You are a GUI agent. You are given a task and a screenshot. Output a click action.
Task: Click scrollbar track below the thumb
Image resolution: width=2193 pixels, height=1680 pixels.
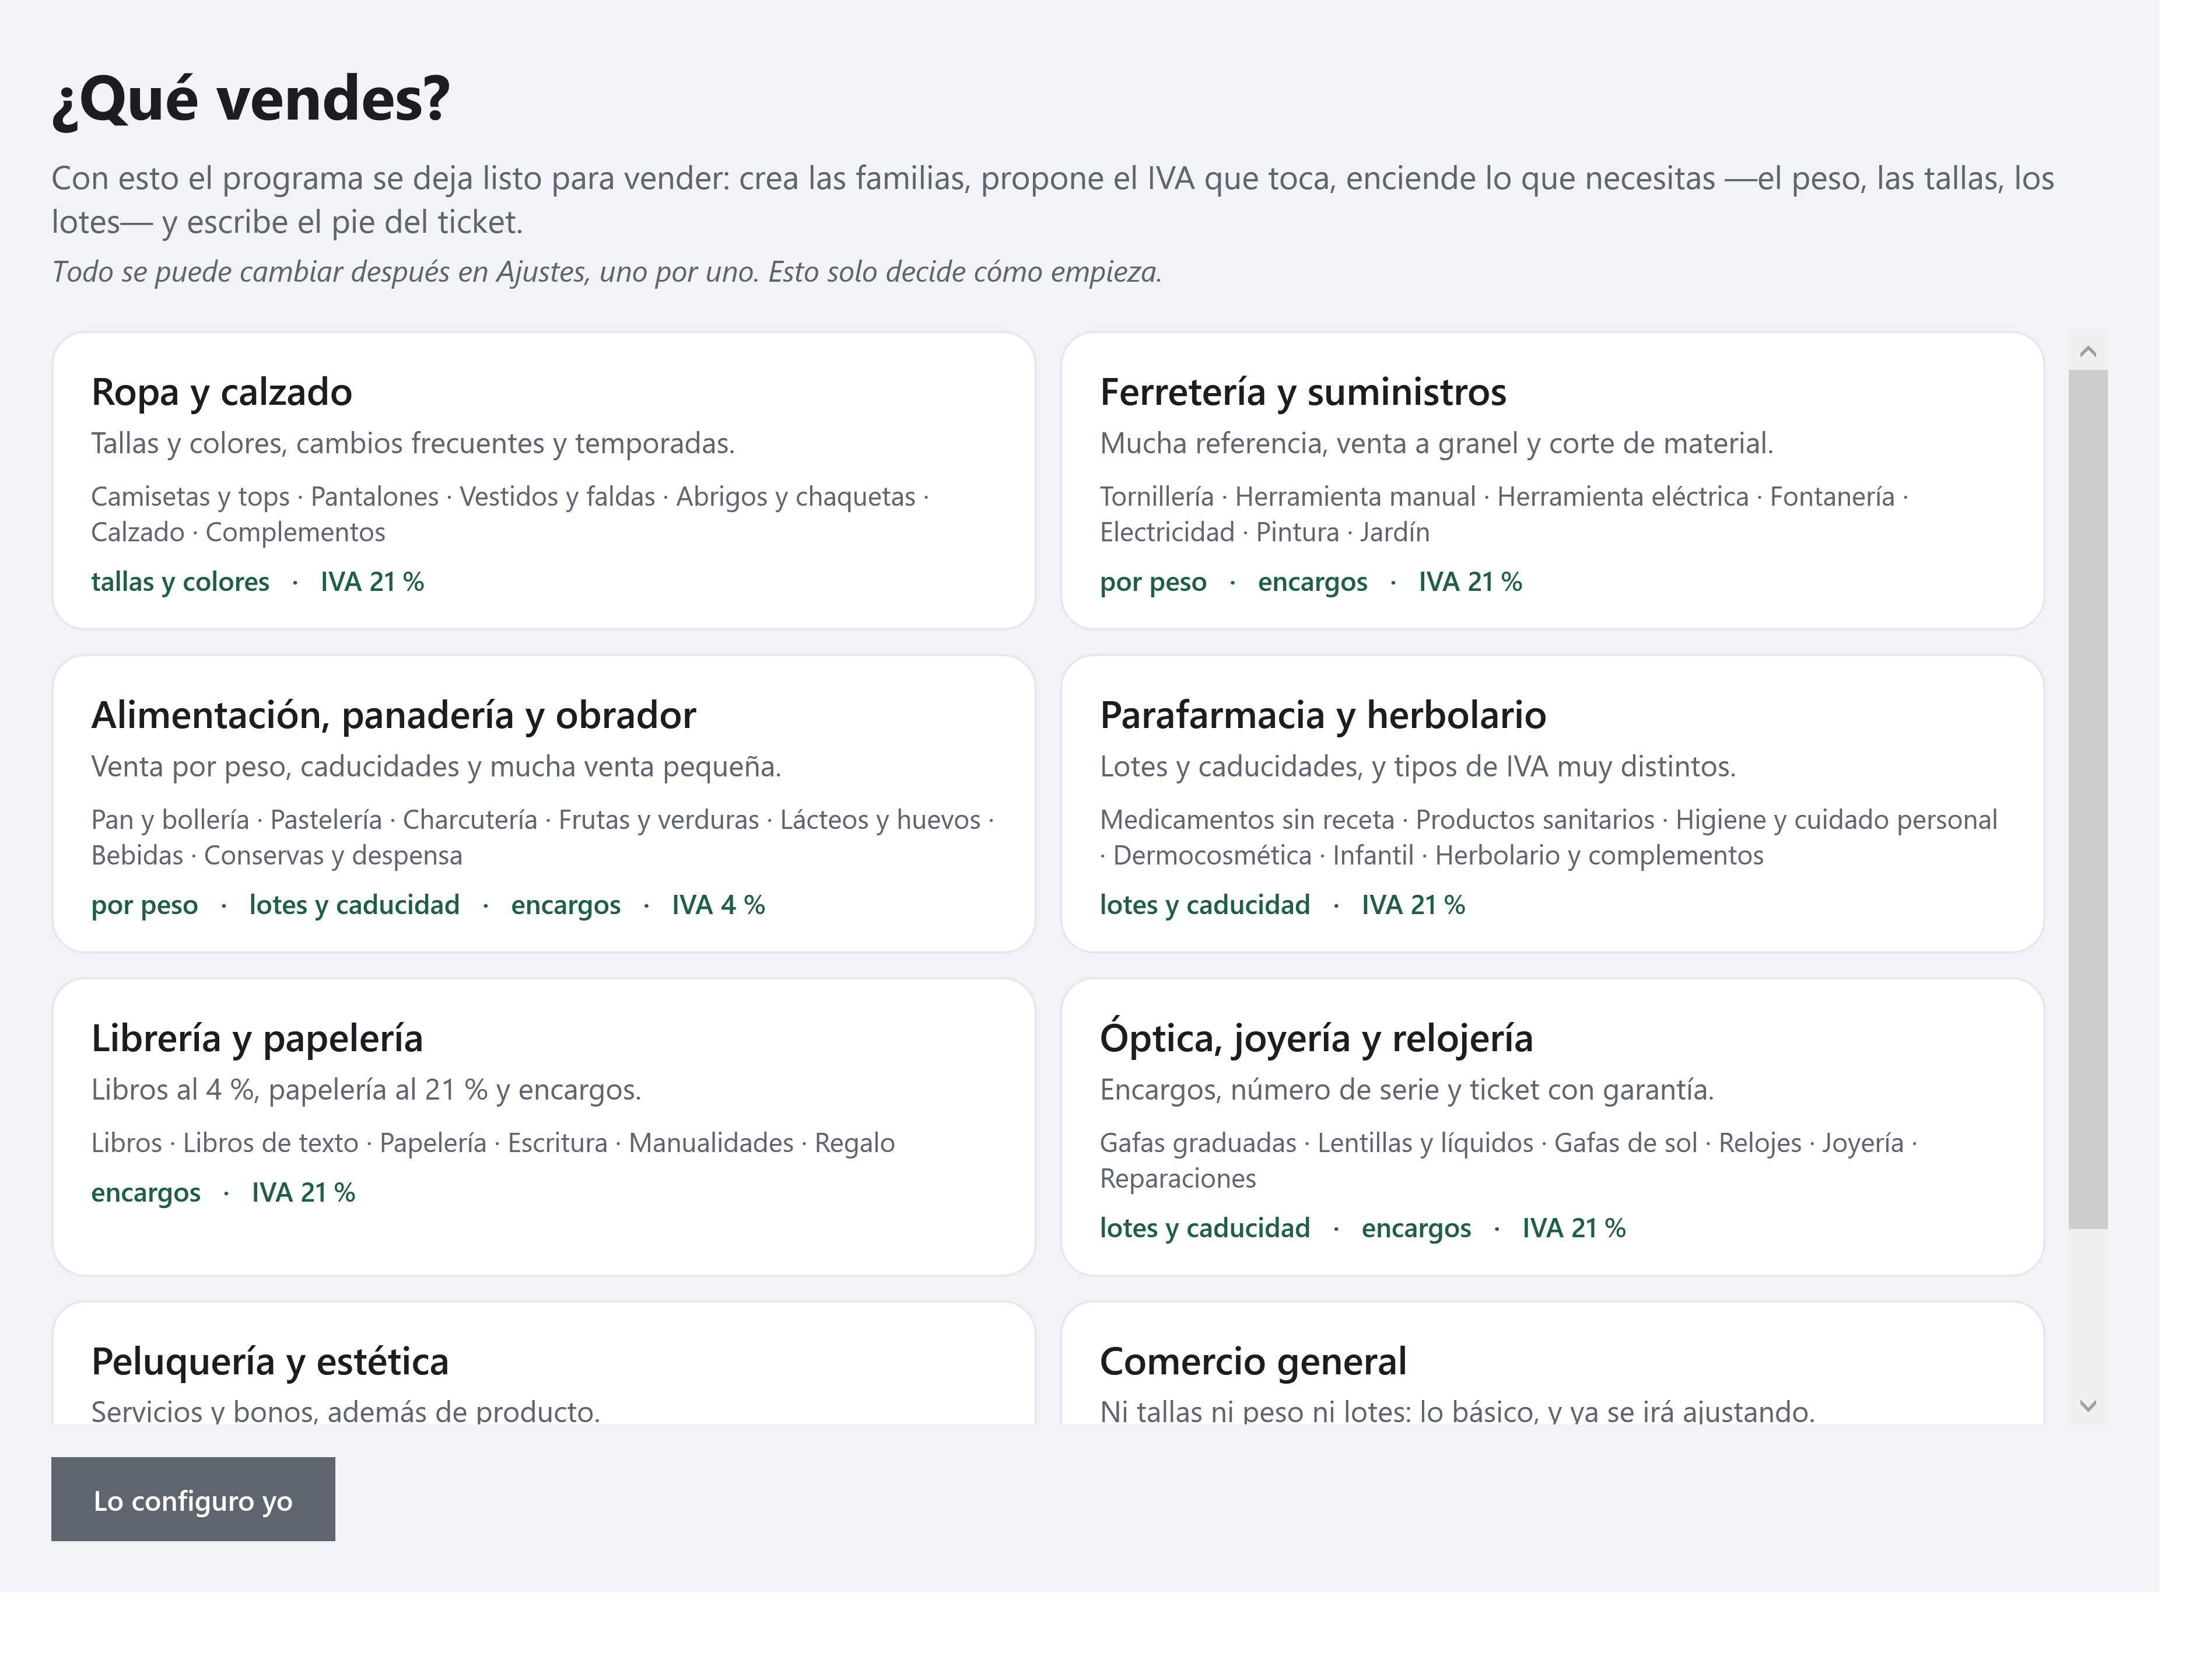point(2087,1308)
